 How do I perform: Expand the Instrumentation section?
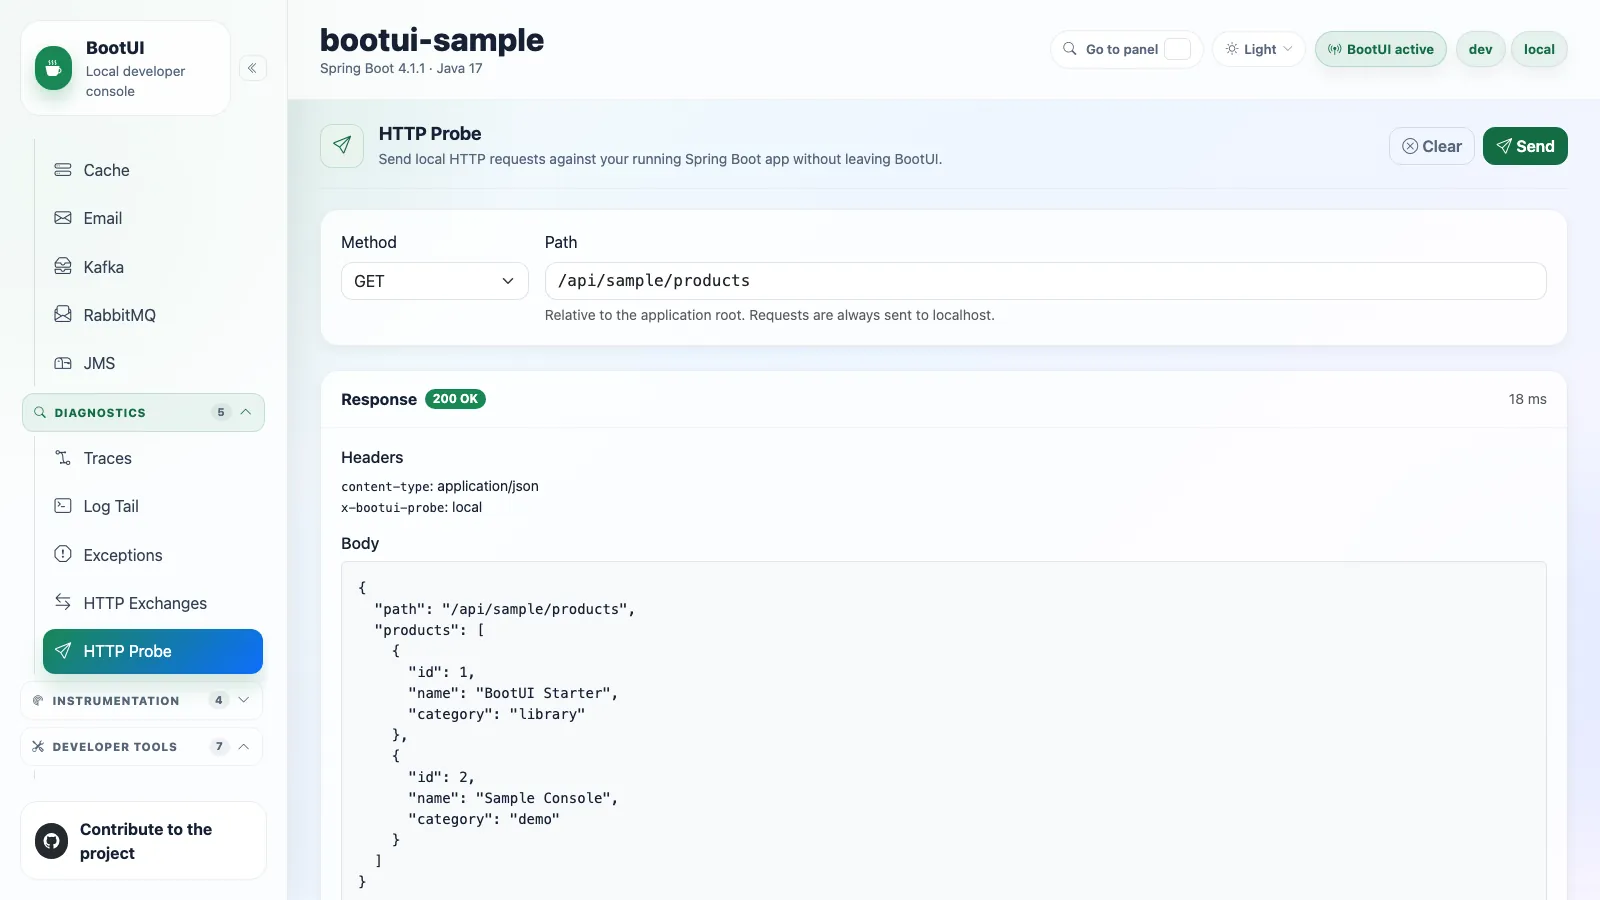[x=142, y=700]
